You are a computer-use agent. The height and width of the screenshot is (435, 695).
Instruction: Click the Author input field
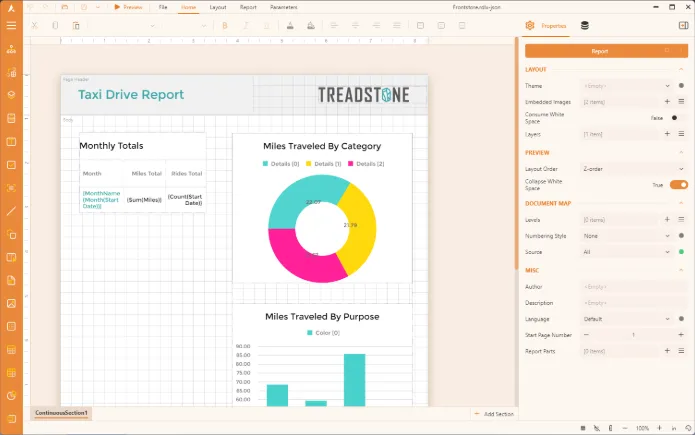(x=633, y=287)
